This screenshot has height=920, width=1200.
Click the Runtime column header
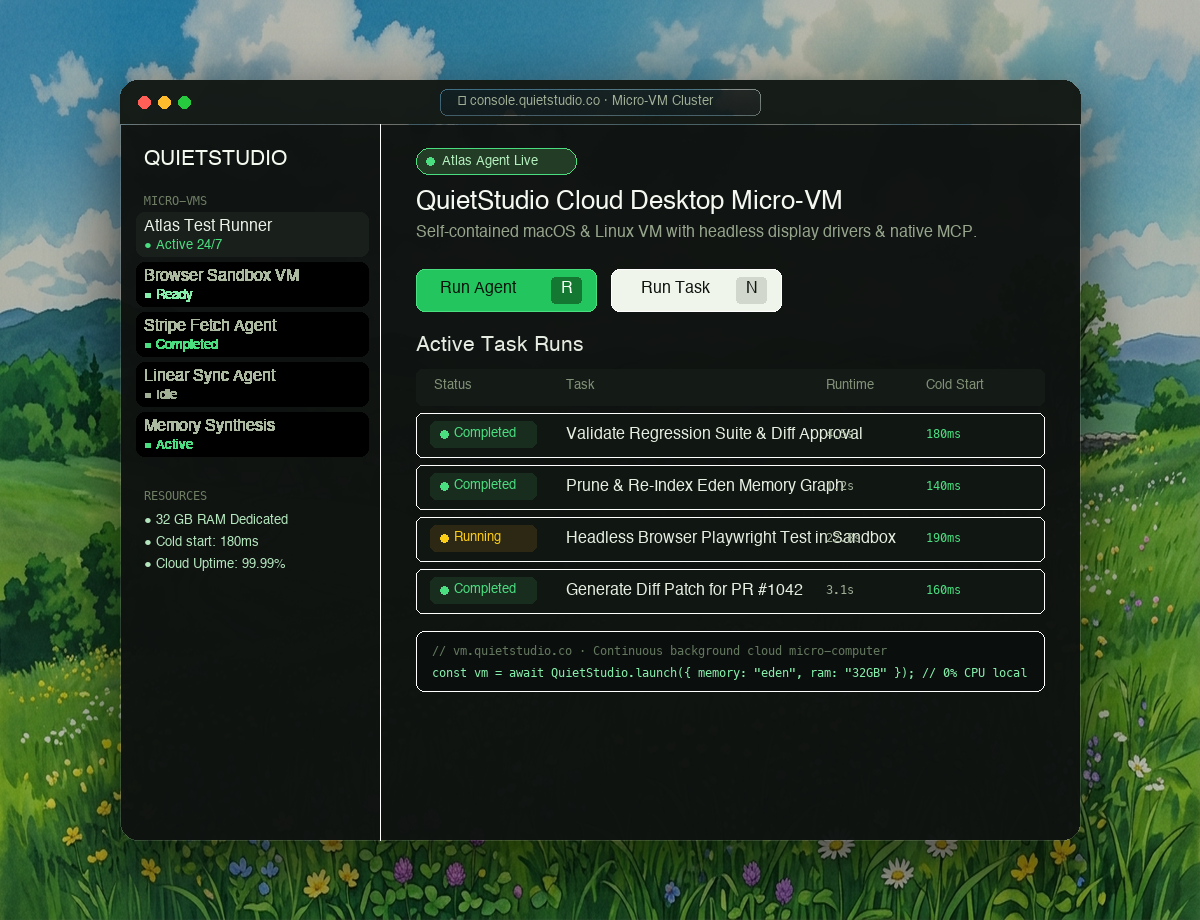(x=850, y=385)
